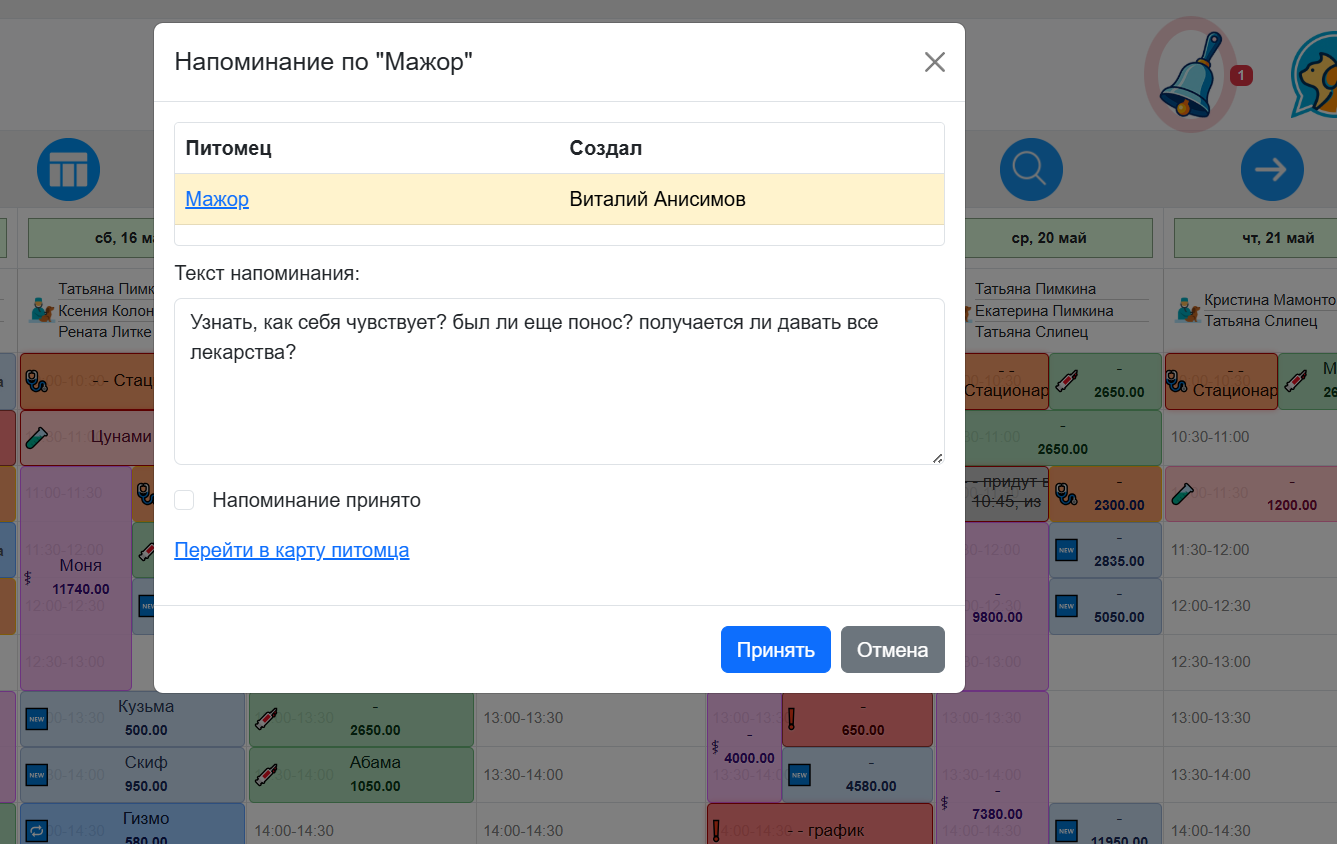Follow Перейти в карту питомца link
1337x844 pixels.
point(292,550)
